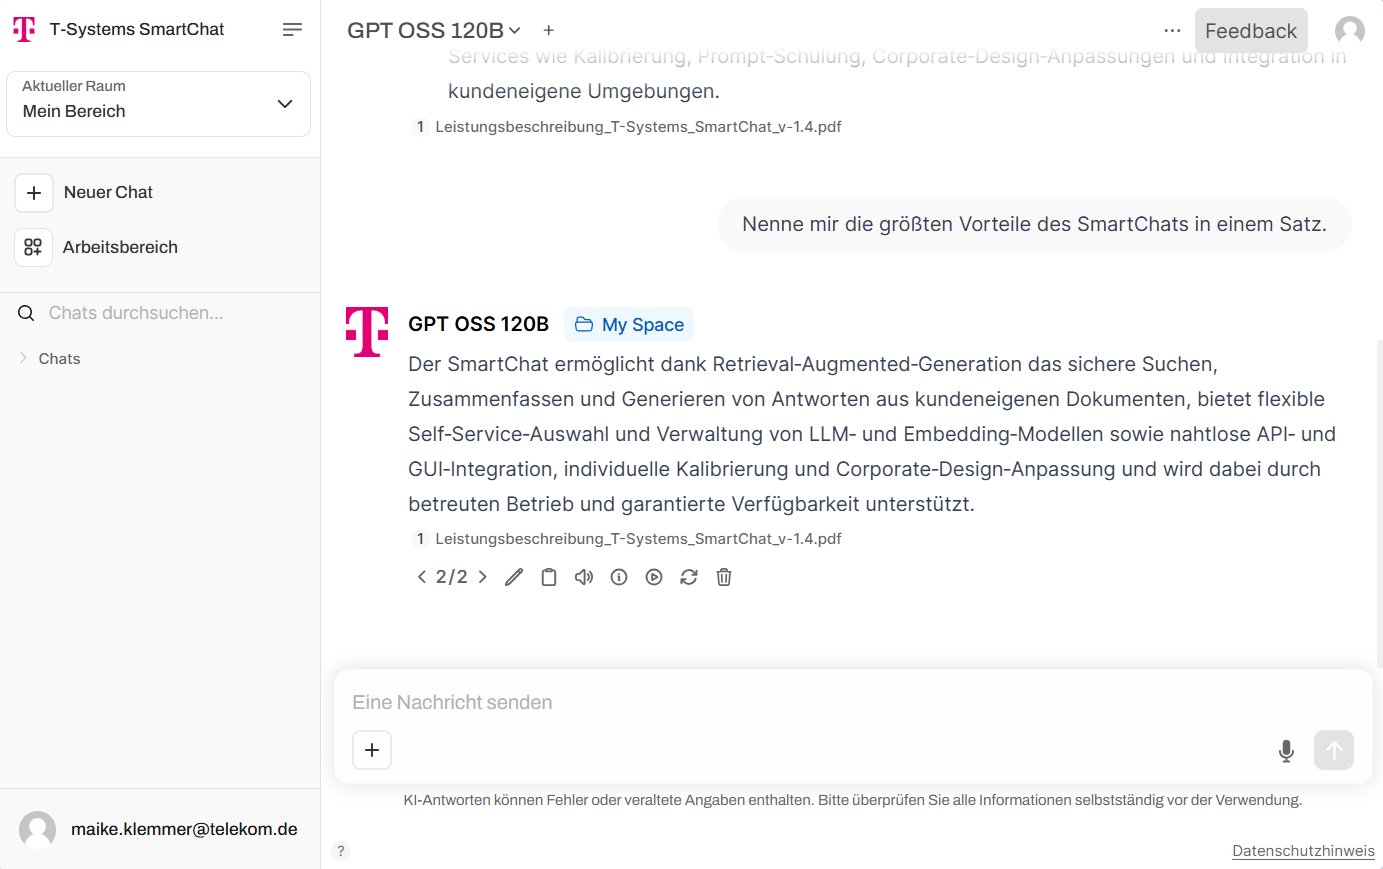1383x869 pixels.
Task: Click the version counter 2/2
Action: coord(452,577)
